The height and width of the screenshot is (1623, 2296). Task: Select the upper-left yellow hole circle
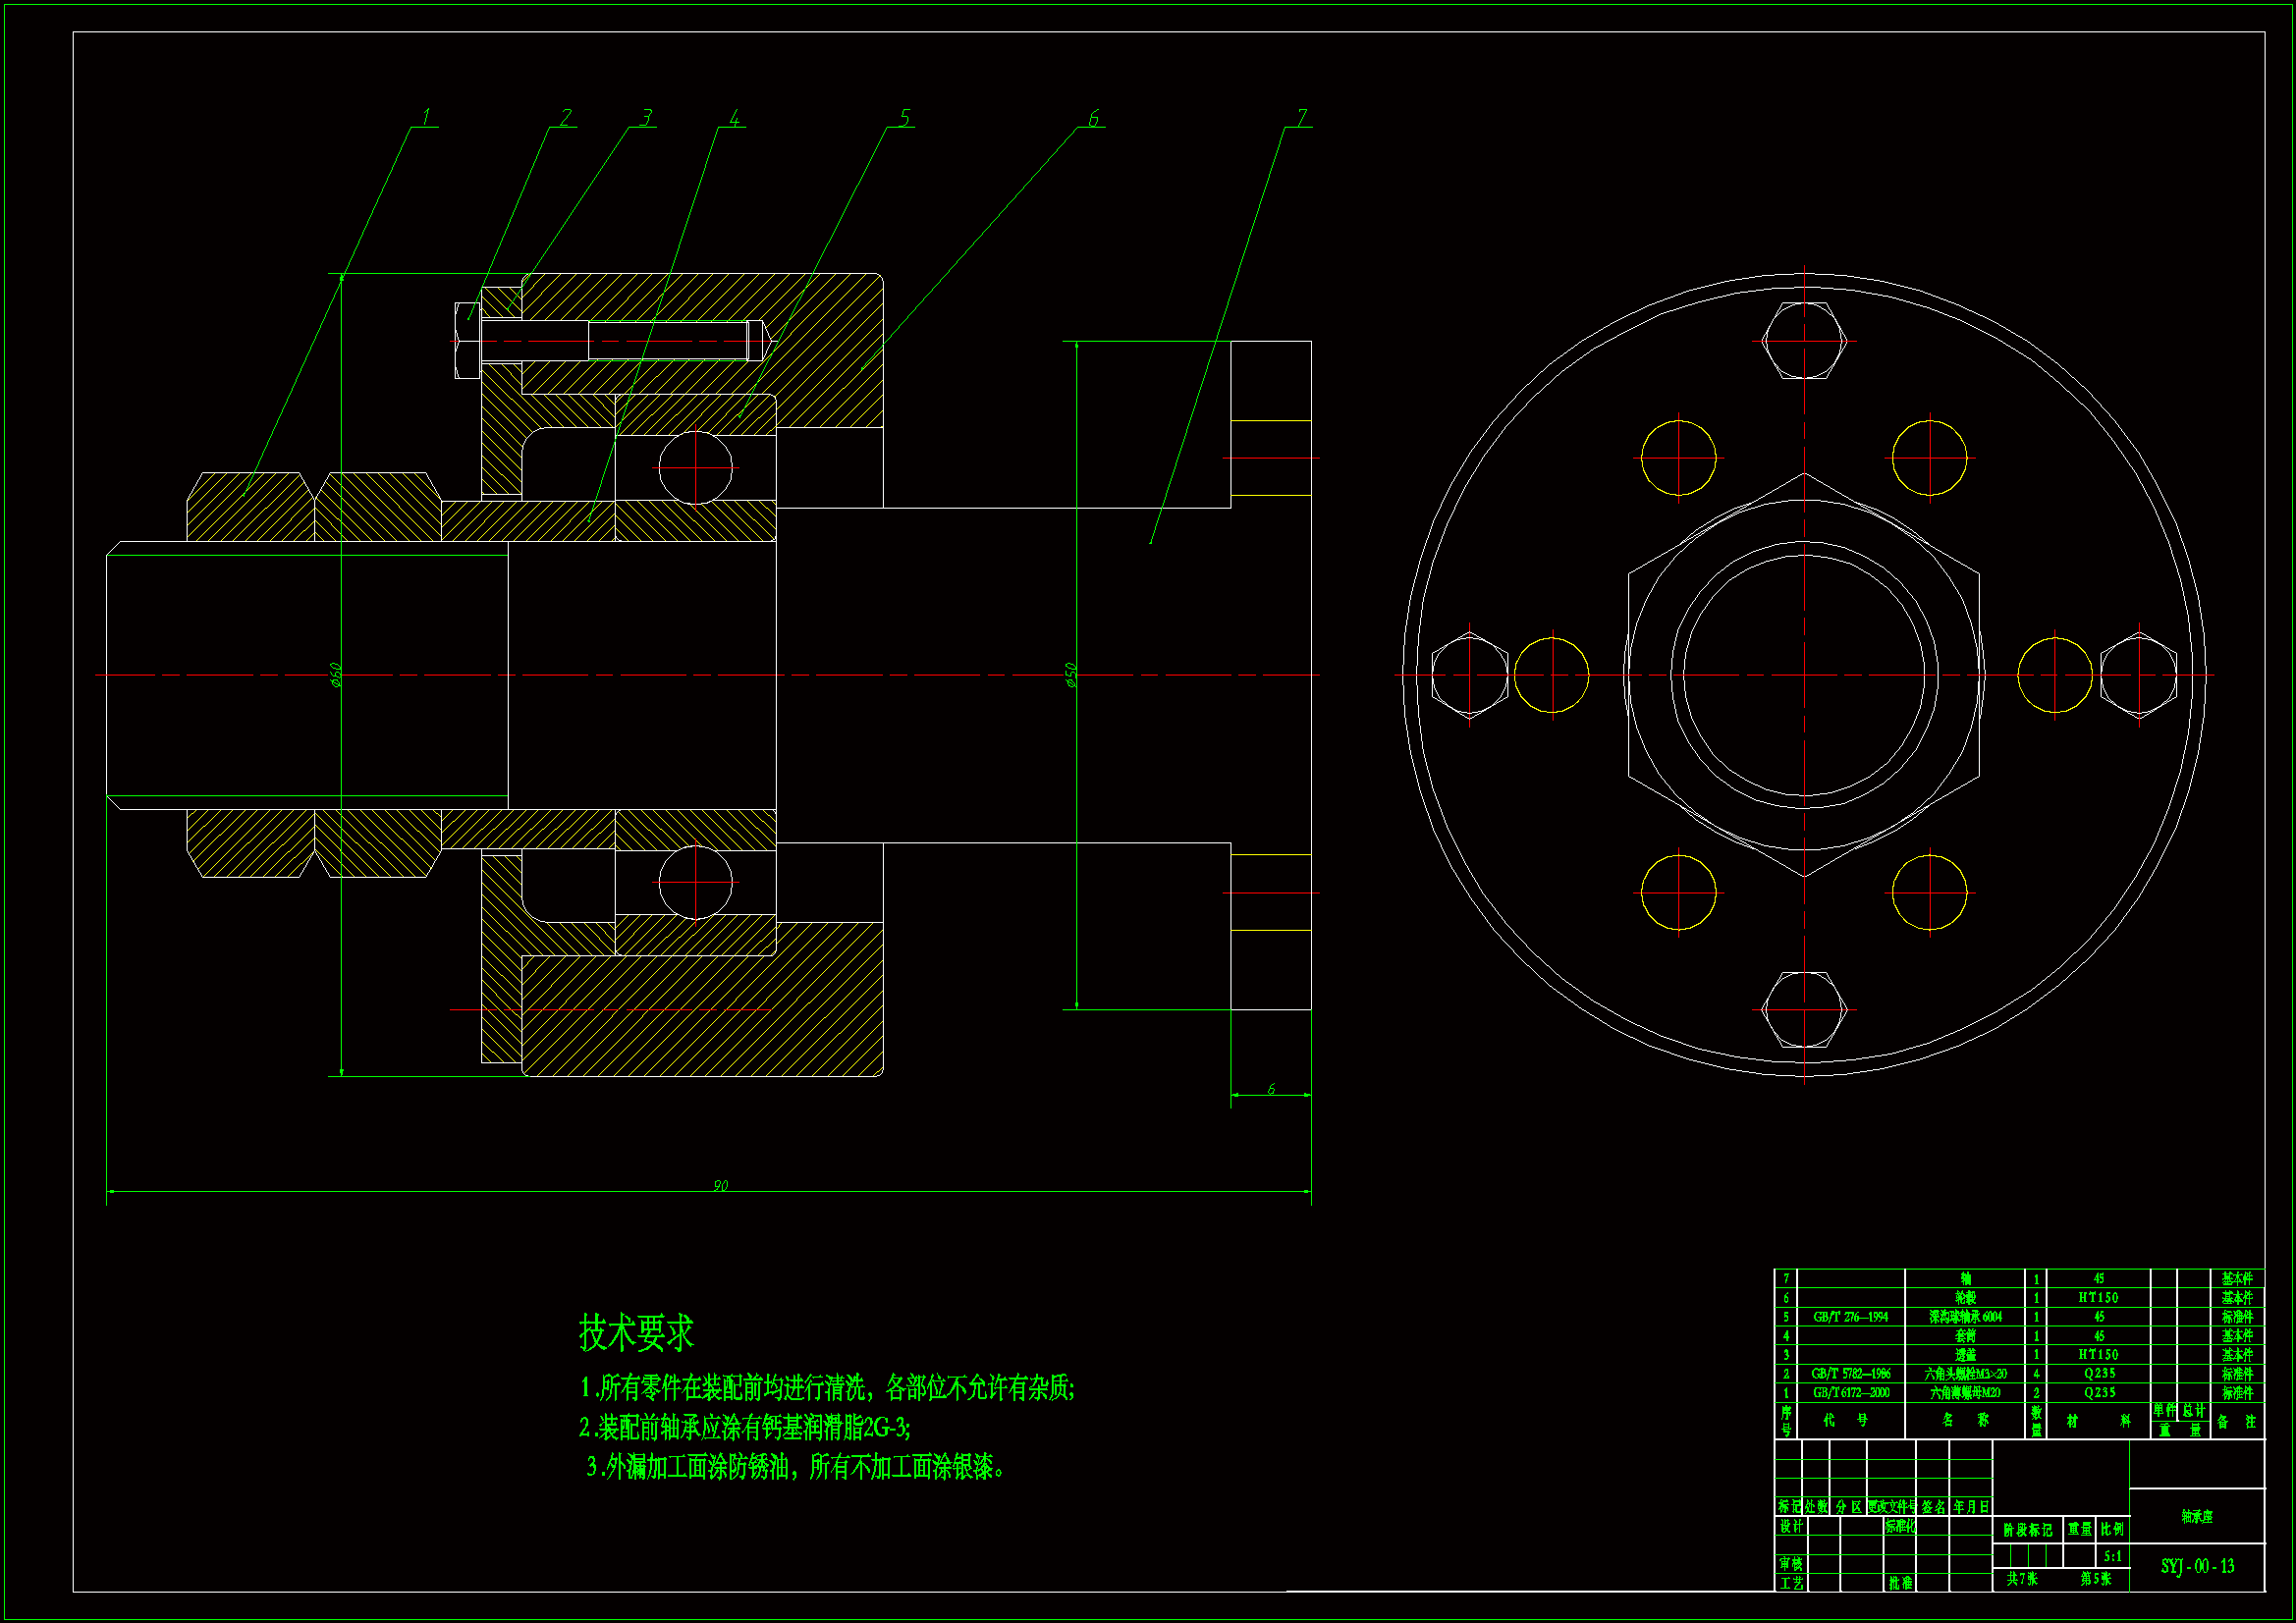coord(1678,458)
